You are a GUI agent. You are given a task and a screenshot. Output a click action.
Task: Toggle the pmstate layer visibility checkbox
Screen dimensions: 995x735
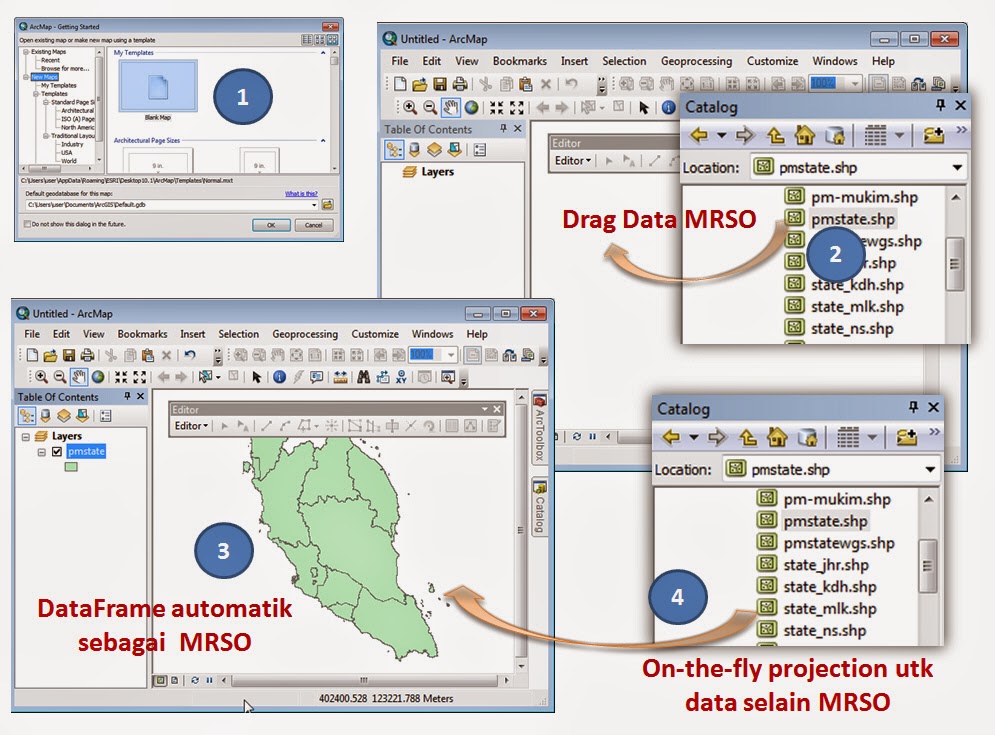coord(57,452)
